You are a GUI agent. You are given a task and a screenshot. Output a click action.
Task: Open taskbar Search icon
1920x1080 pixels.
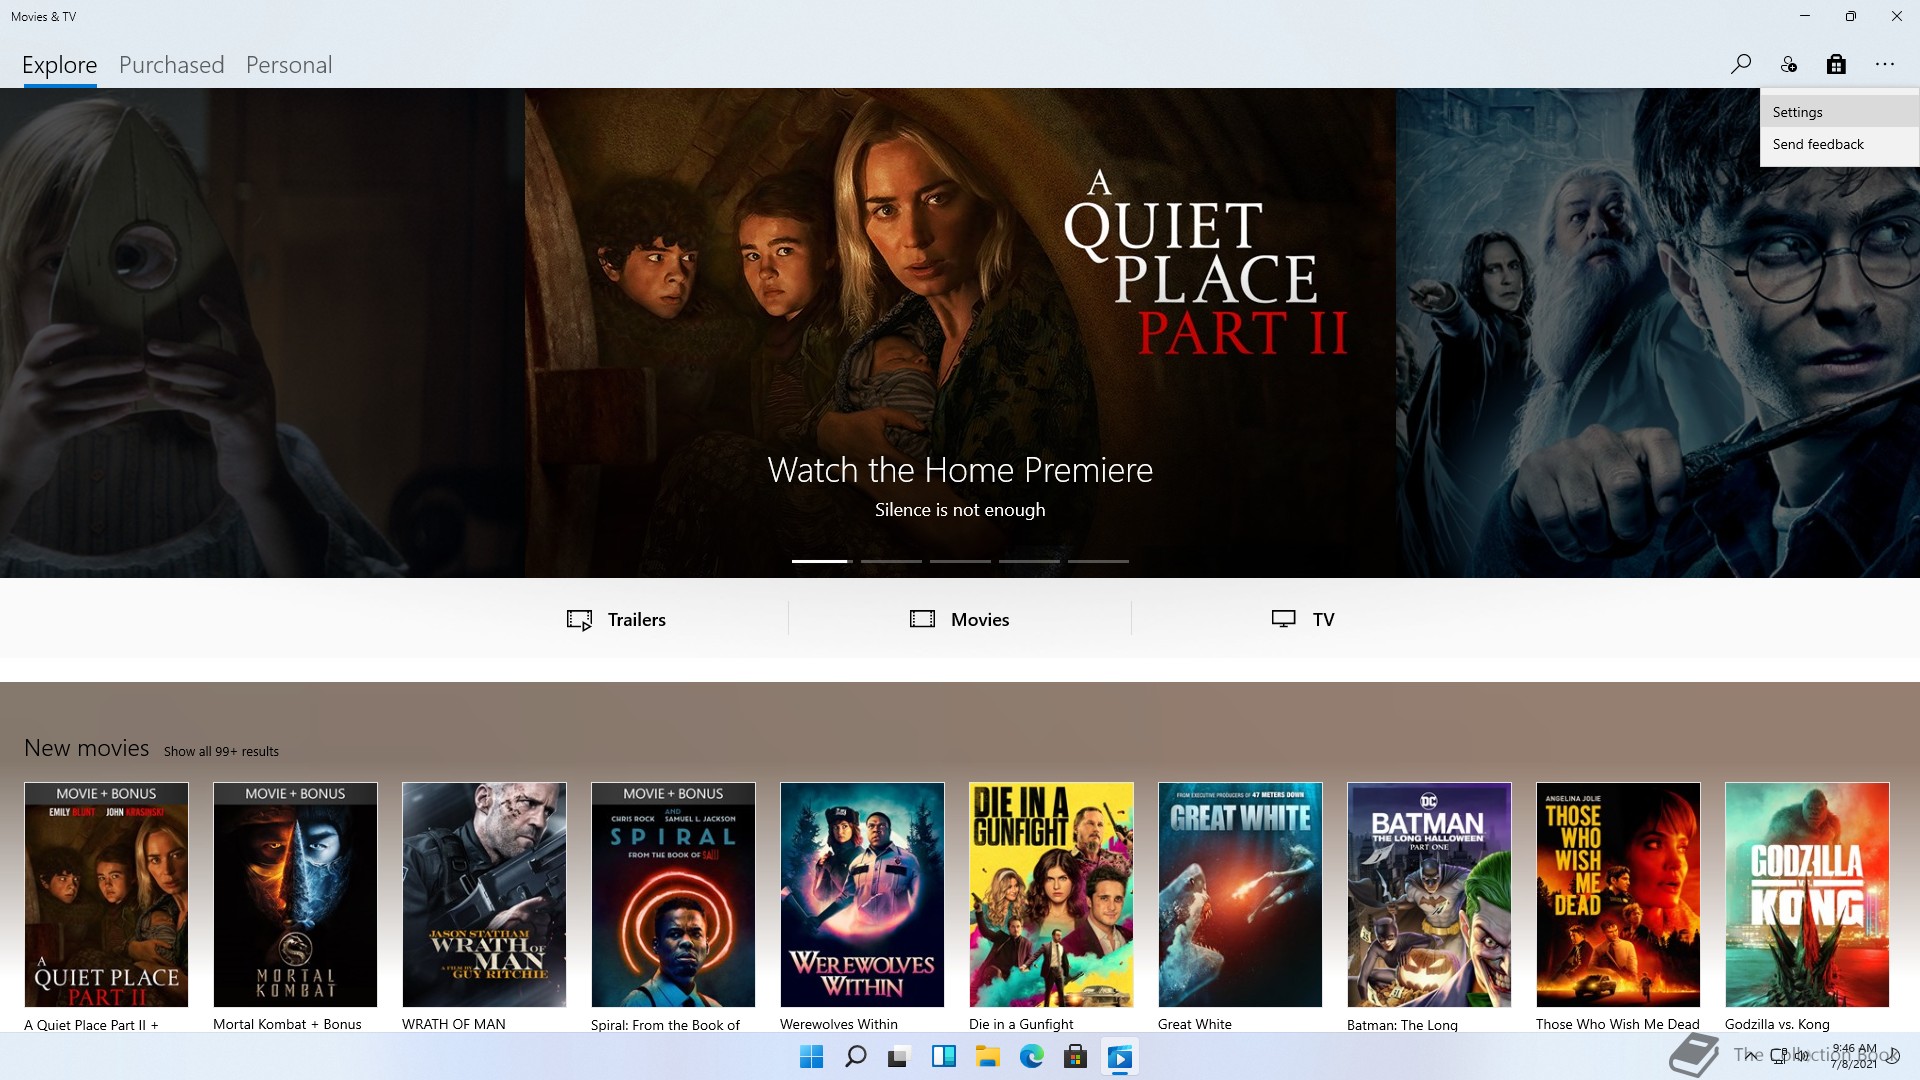coord(855,1057)
